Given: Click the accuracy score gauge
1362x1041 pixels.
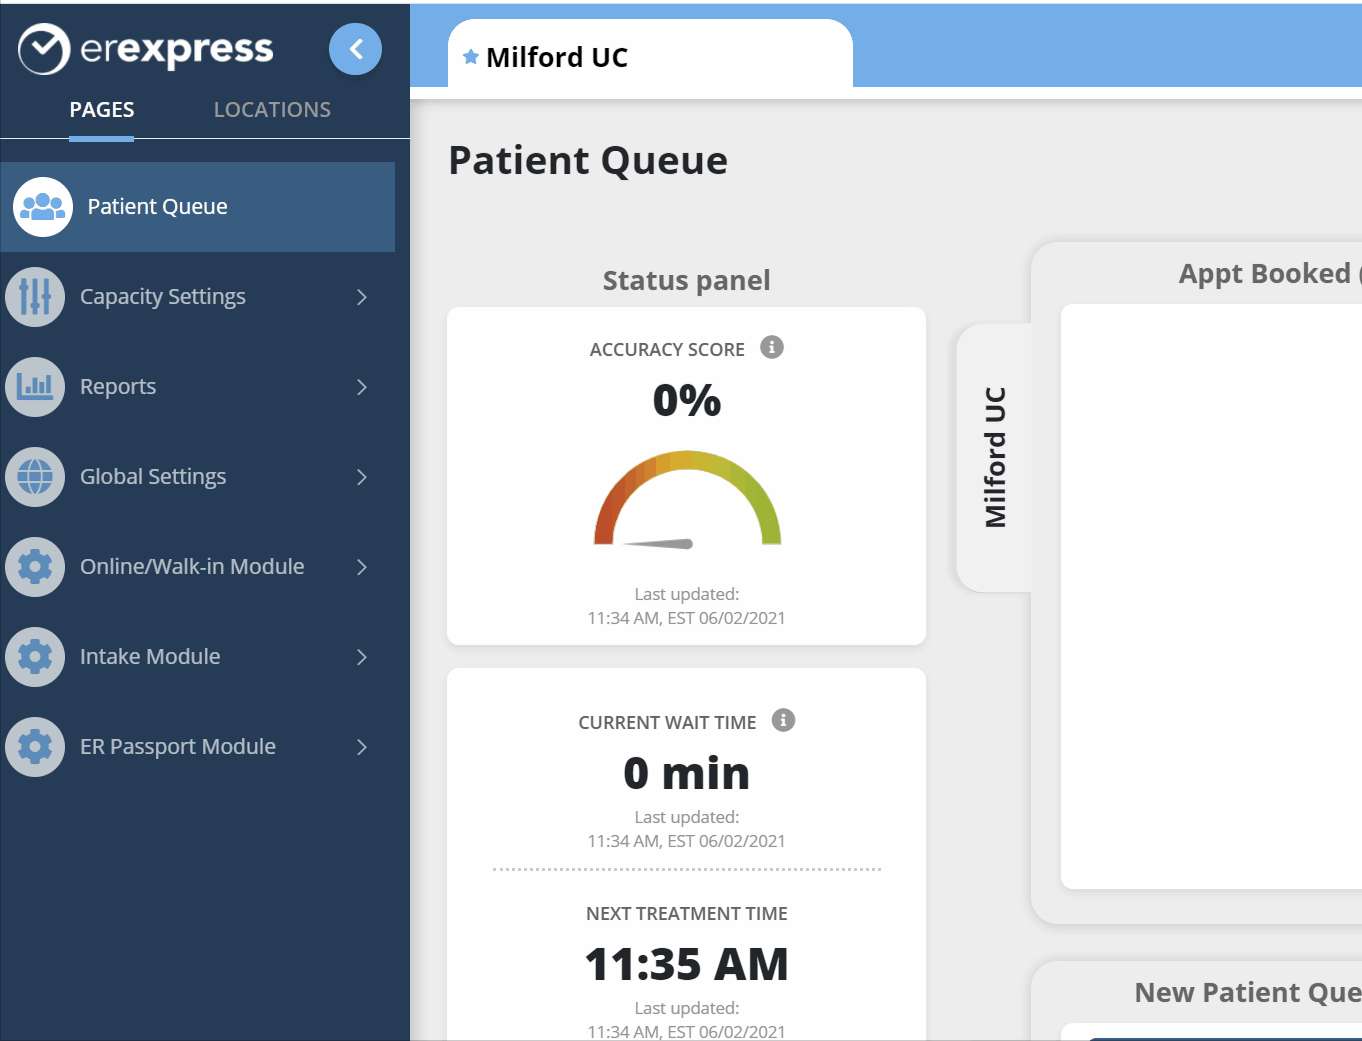Looking at the screenshot, I should [x=687, y=500].
